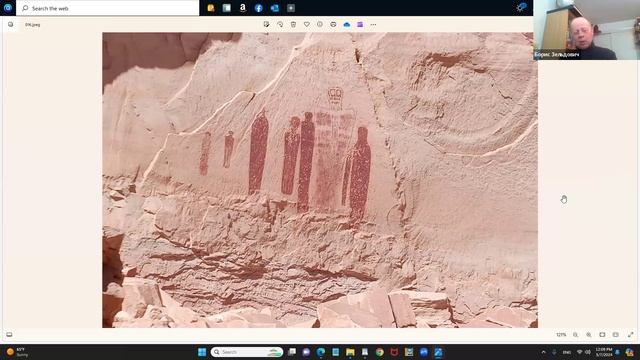The width and height of the screenshot is (640, 360).
Task: Print the photo using the printer icon
Action: [x=333, y=24]
